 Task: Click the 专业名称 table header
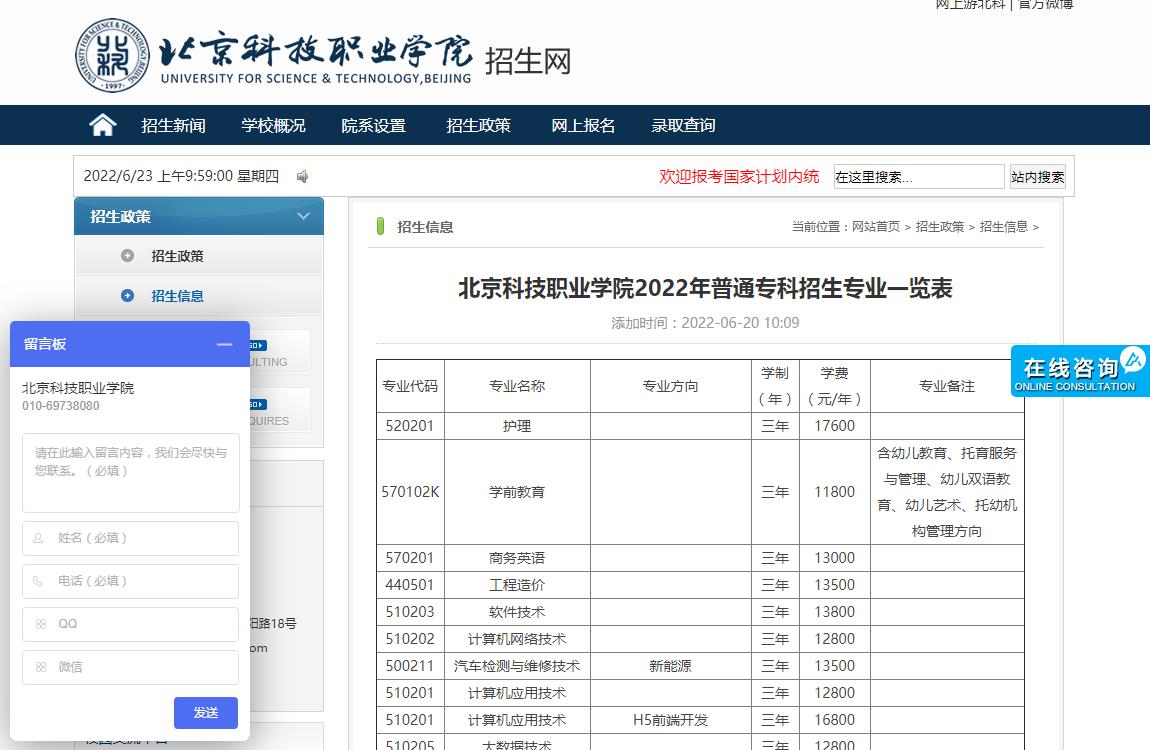(517, 386)
